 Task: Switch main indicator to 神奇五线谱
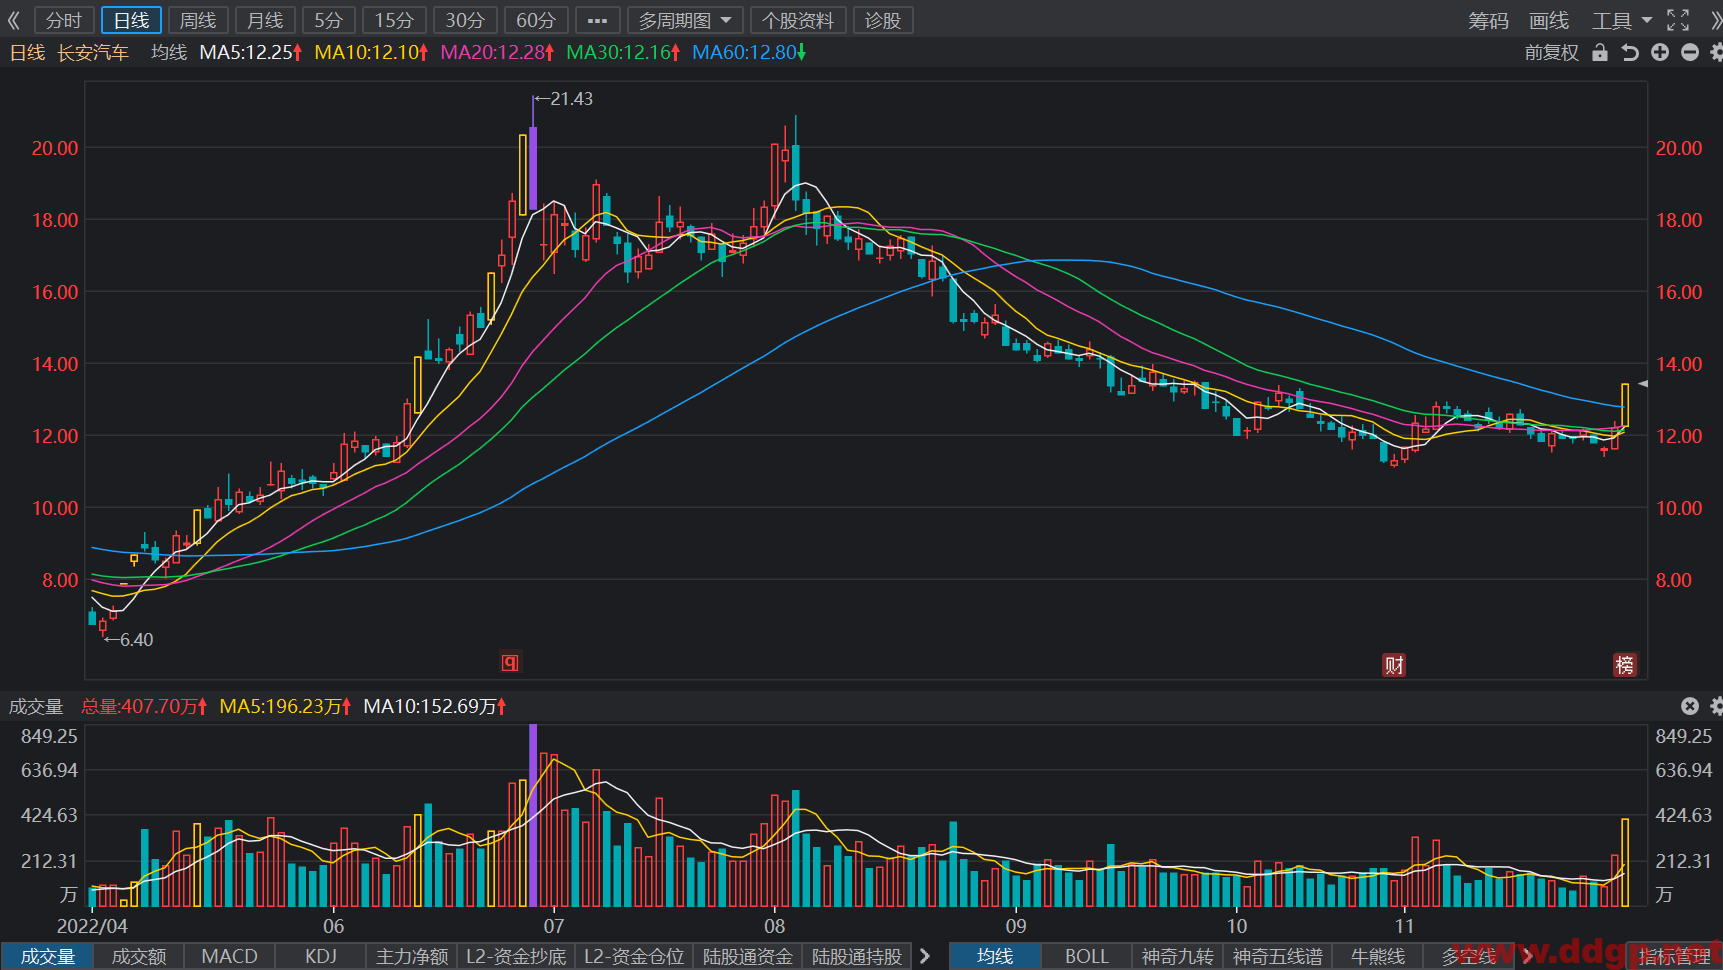[1277, 956]
